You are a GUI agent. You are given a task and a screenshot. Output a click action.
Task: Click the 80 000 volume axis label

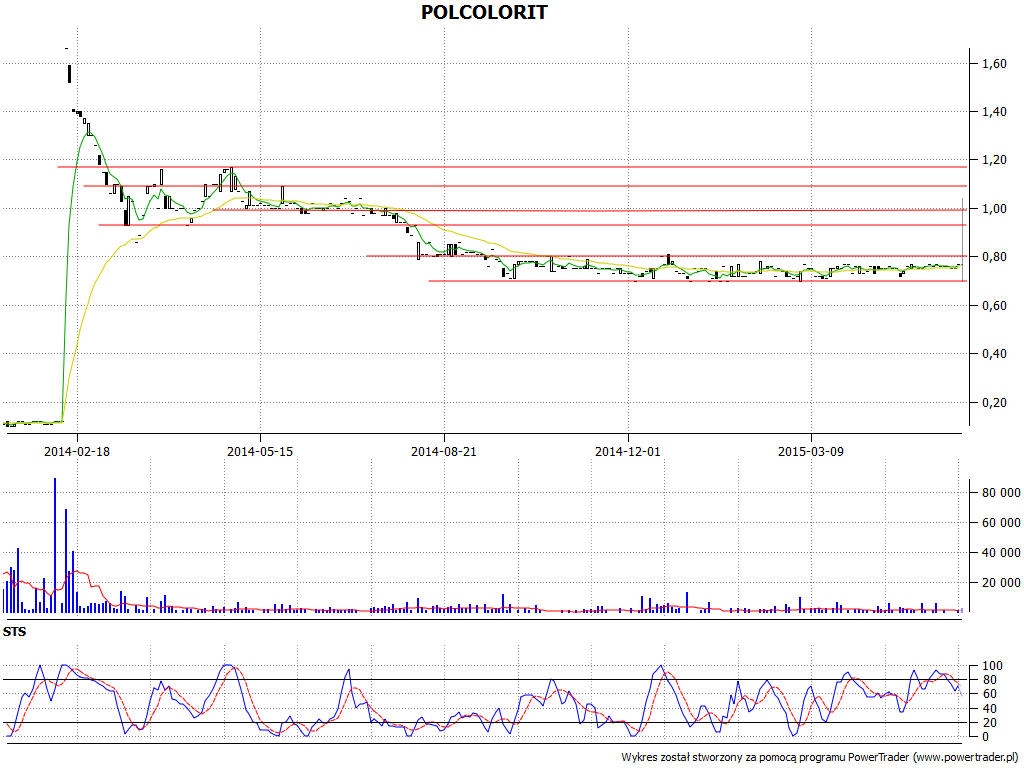[1000, 493]
